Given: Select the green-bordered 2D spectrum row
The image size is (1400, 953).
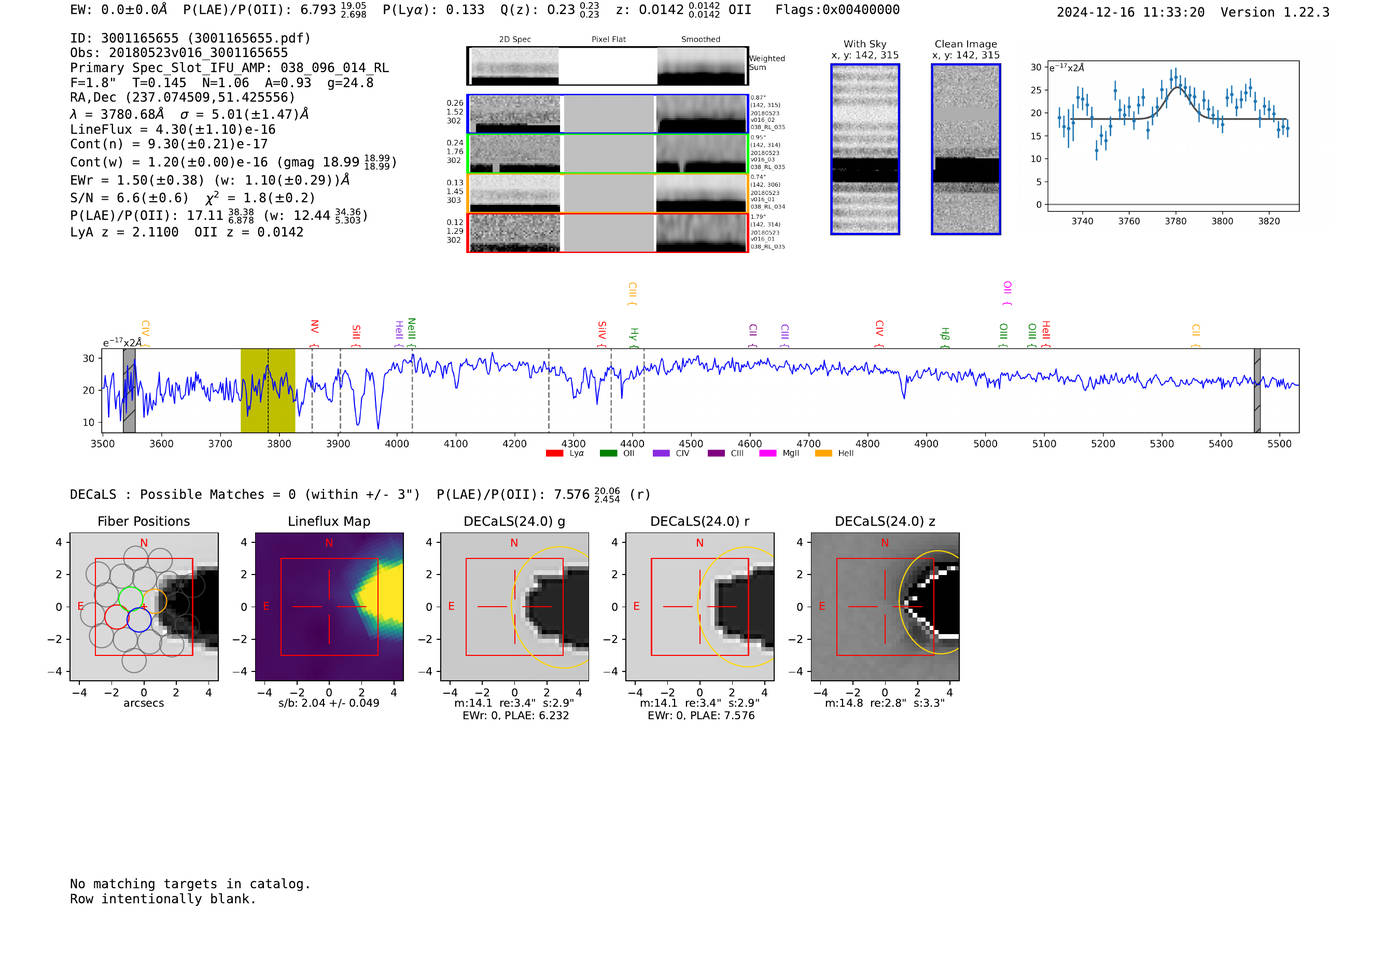Looking at the screenshot, I should tap(608, 154).
